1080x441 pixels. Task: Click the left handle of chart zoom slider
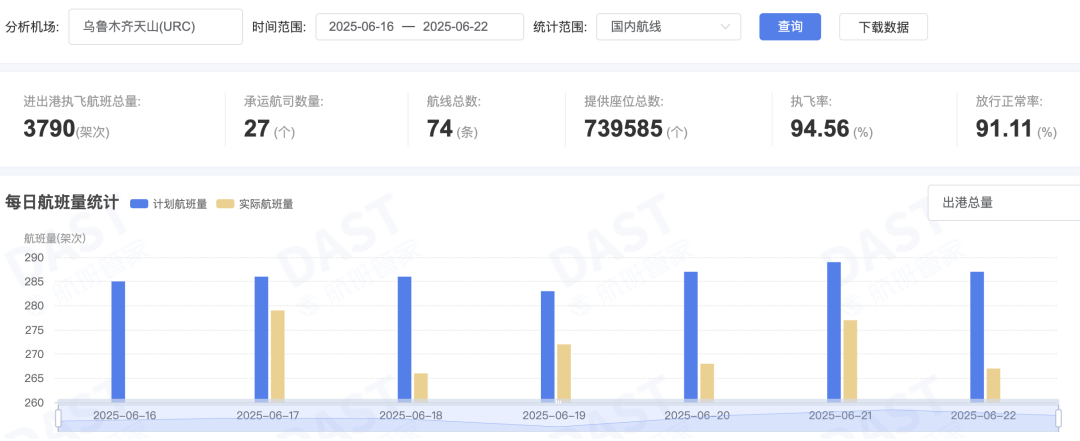[59, 418]
